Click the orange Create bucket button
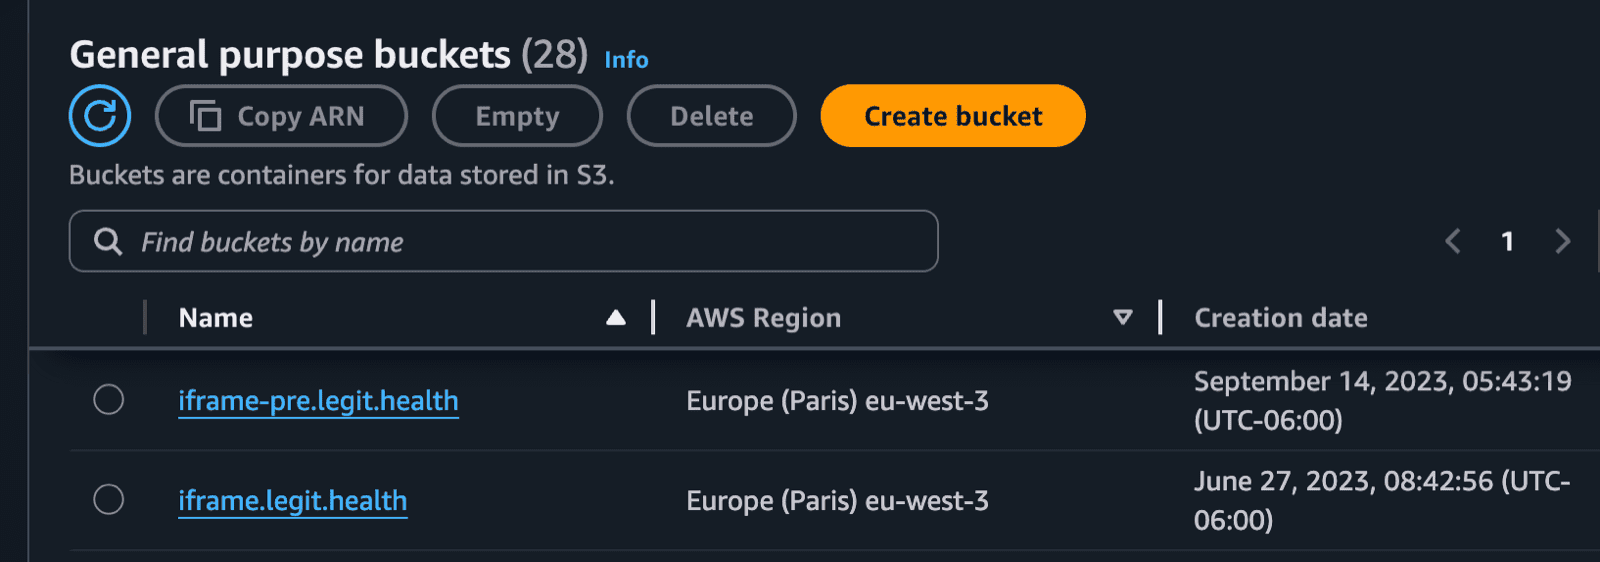Image resolution: width=1600 pixels, height=562 pixels. click(952, 116)
